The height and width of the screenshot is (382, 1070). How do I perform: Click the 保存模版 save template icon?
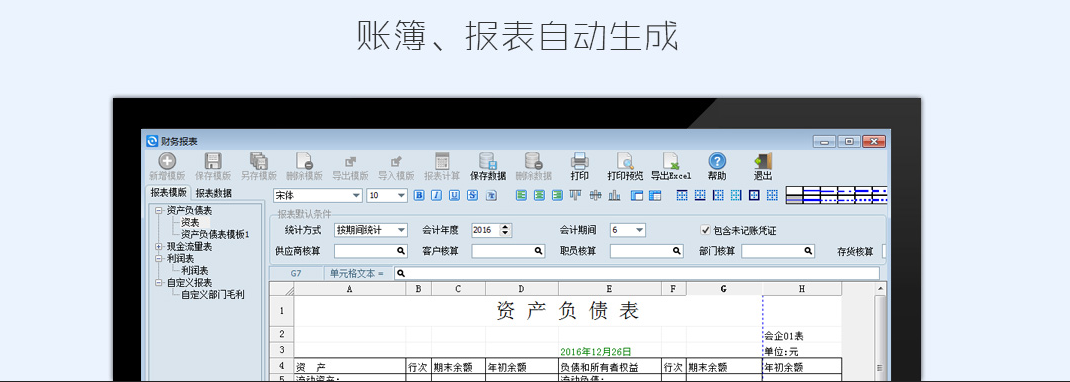pos(213,161)
